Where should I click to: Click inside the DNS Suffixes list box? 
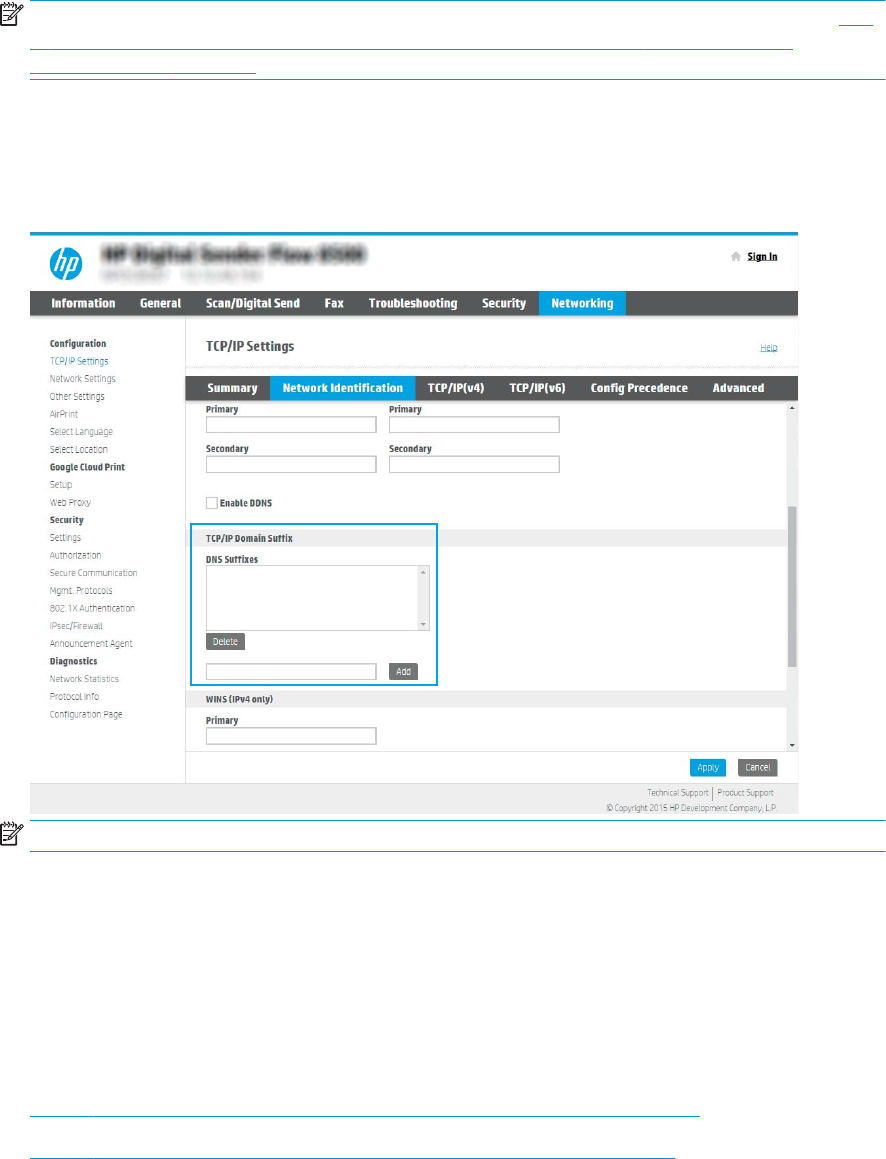point(312,598)
